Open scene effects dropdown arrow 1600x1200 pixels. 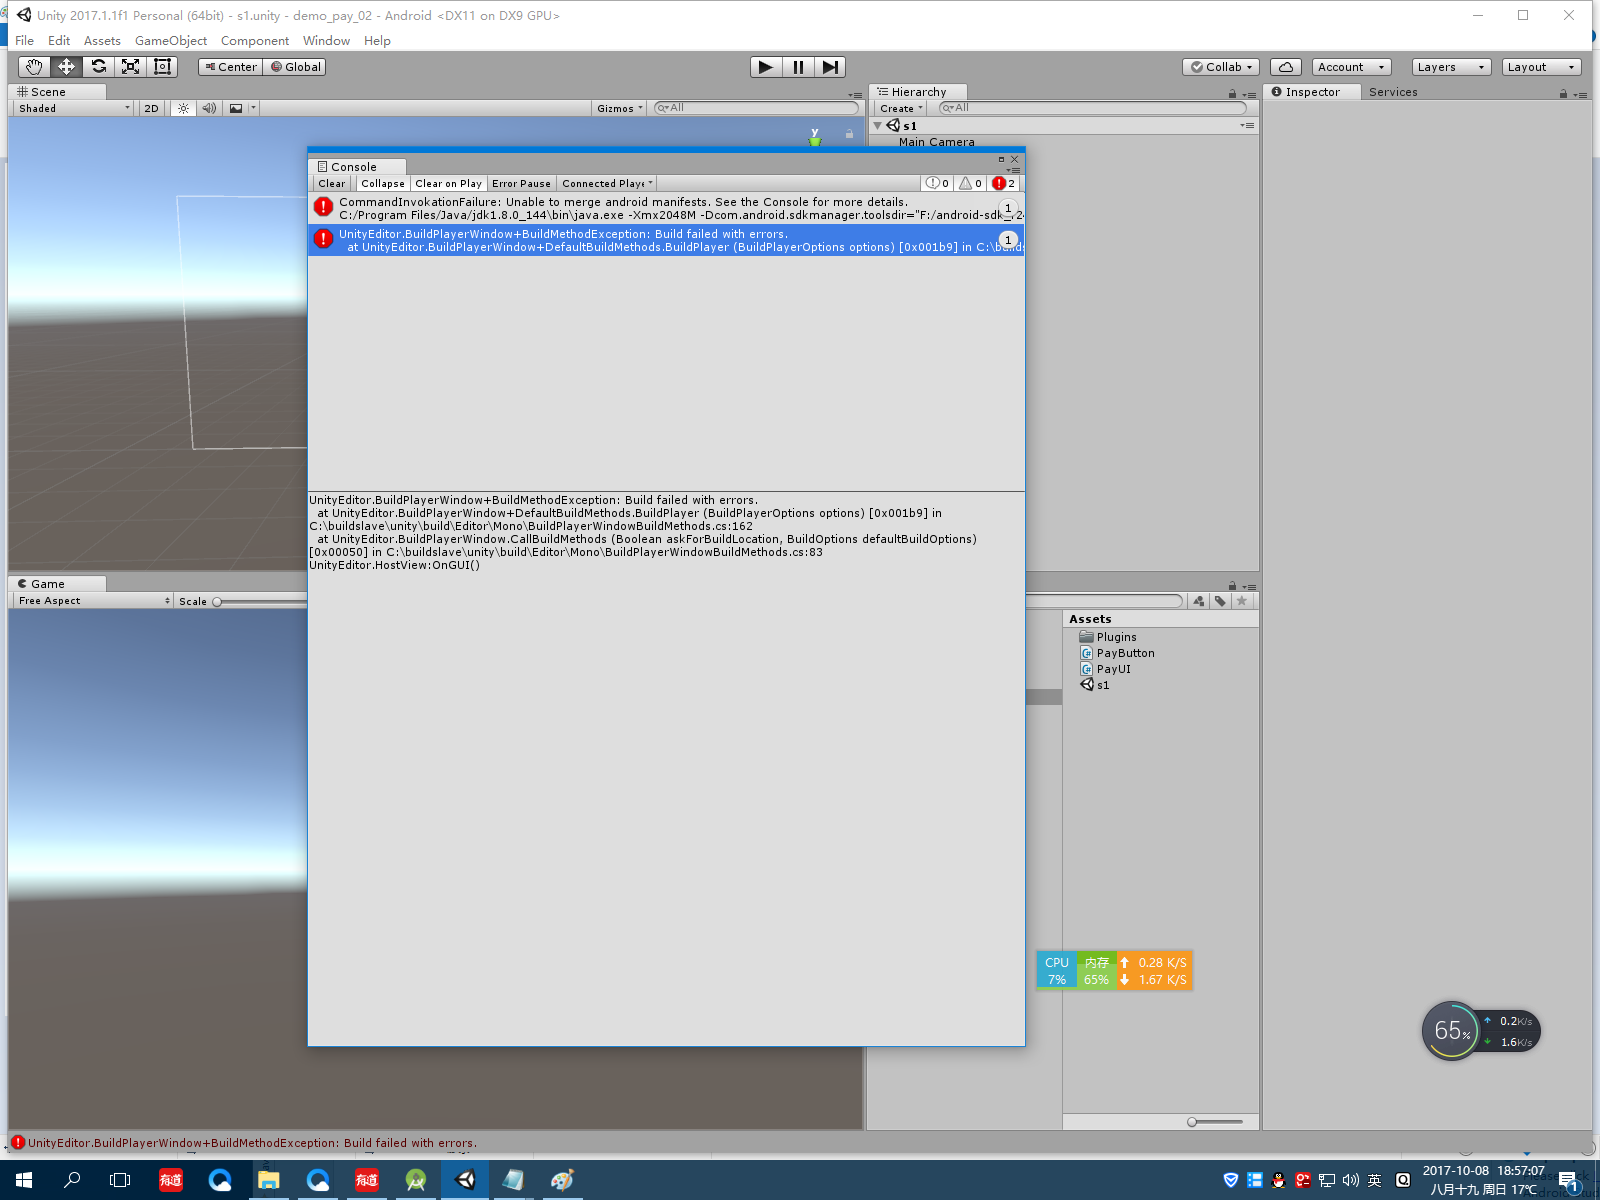tap(253, 108)
